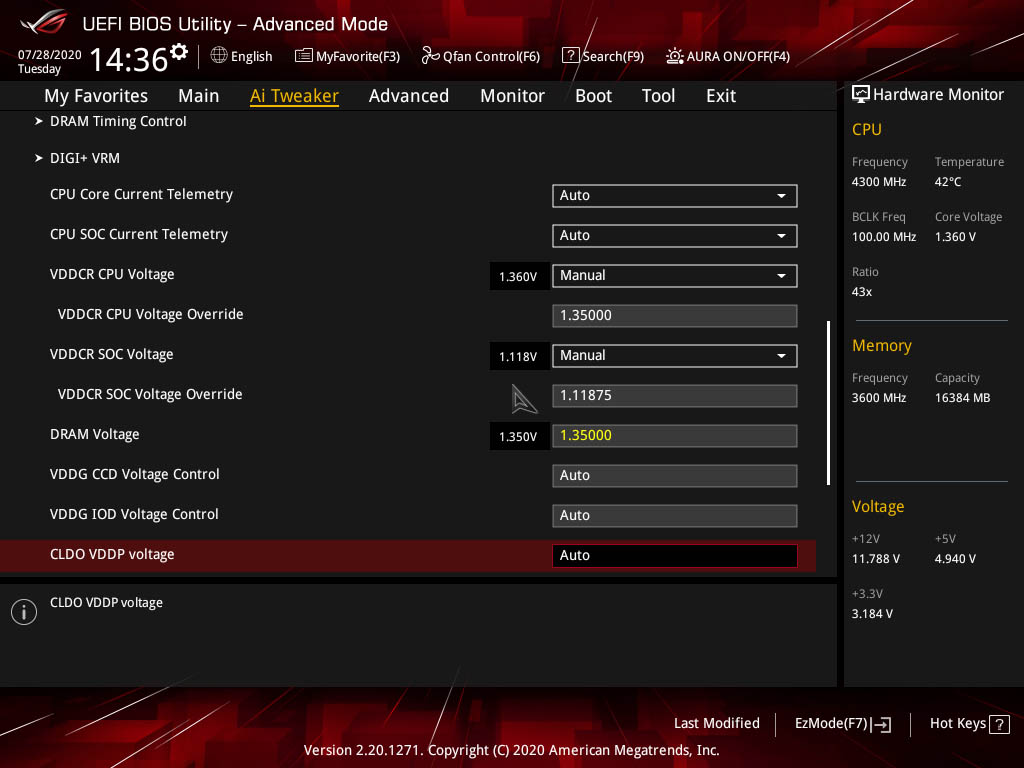This screenshot has width=1024, height=768.
Task: Open the Exit tab
Action: point(721,96)
